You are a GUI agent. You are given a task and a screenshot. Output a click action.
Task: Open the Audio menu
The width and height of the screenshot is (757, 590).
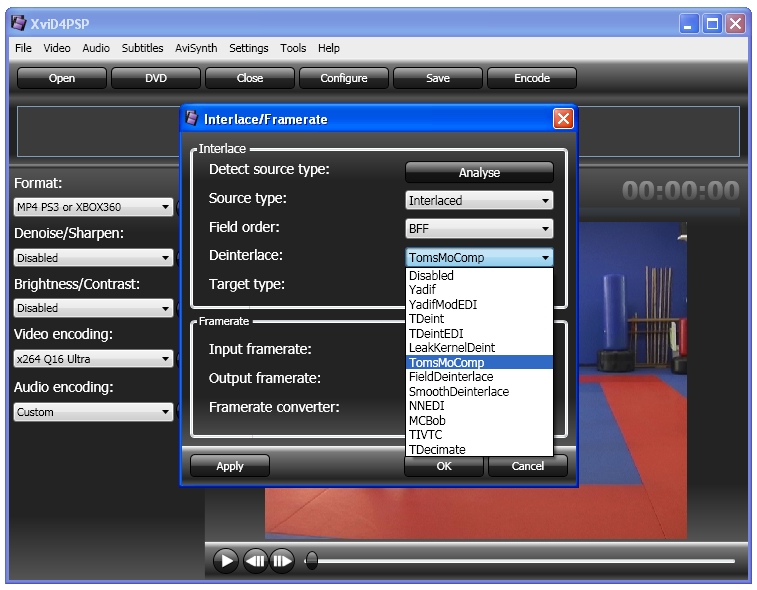(x=96, y=48)
